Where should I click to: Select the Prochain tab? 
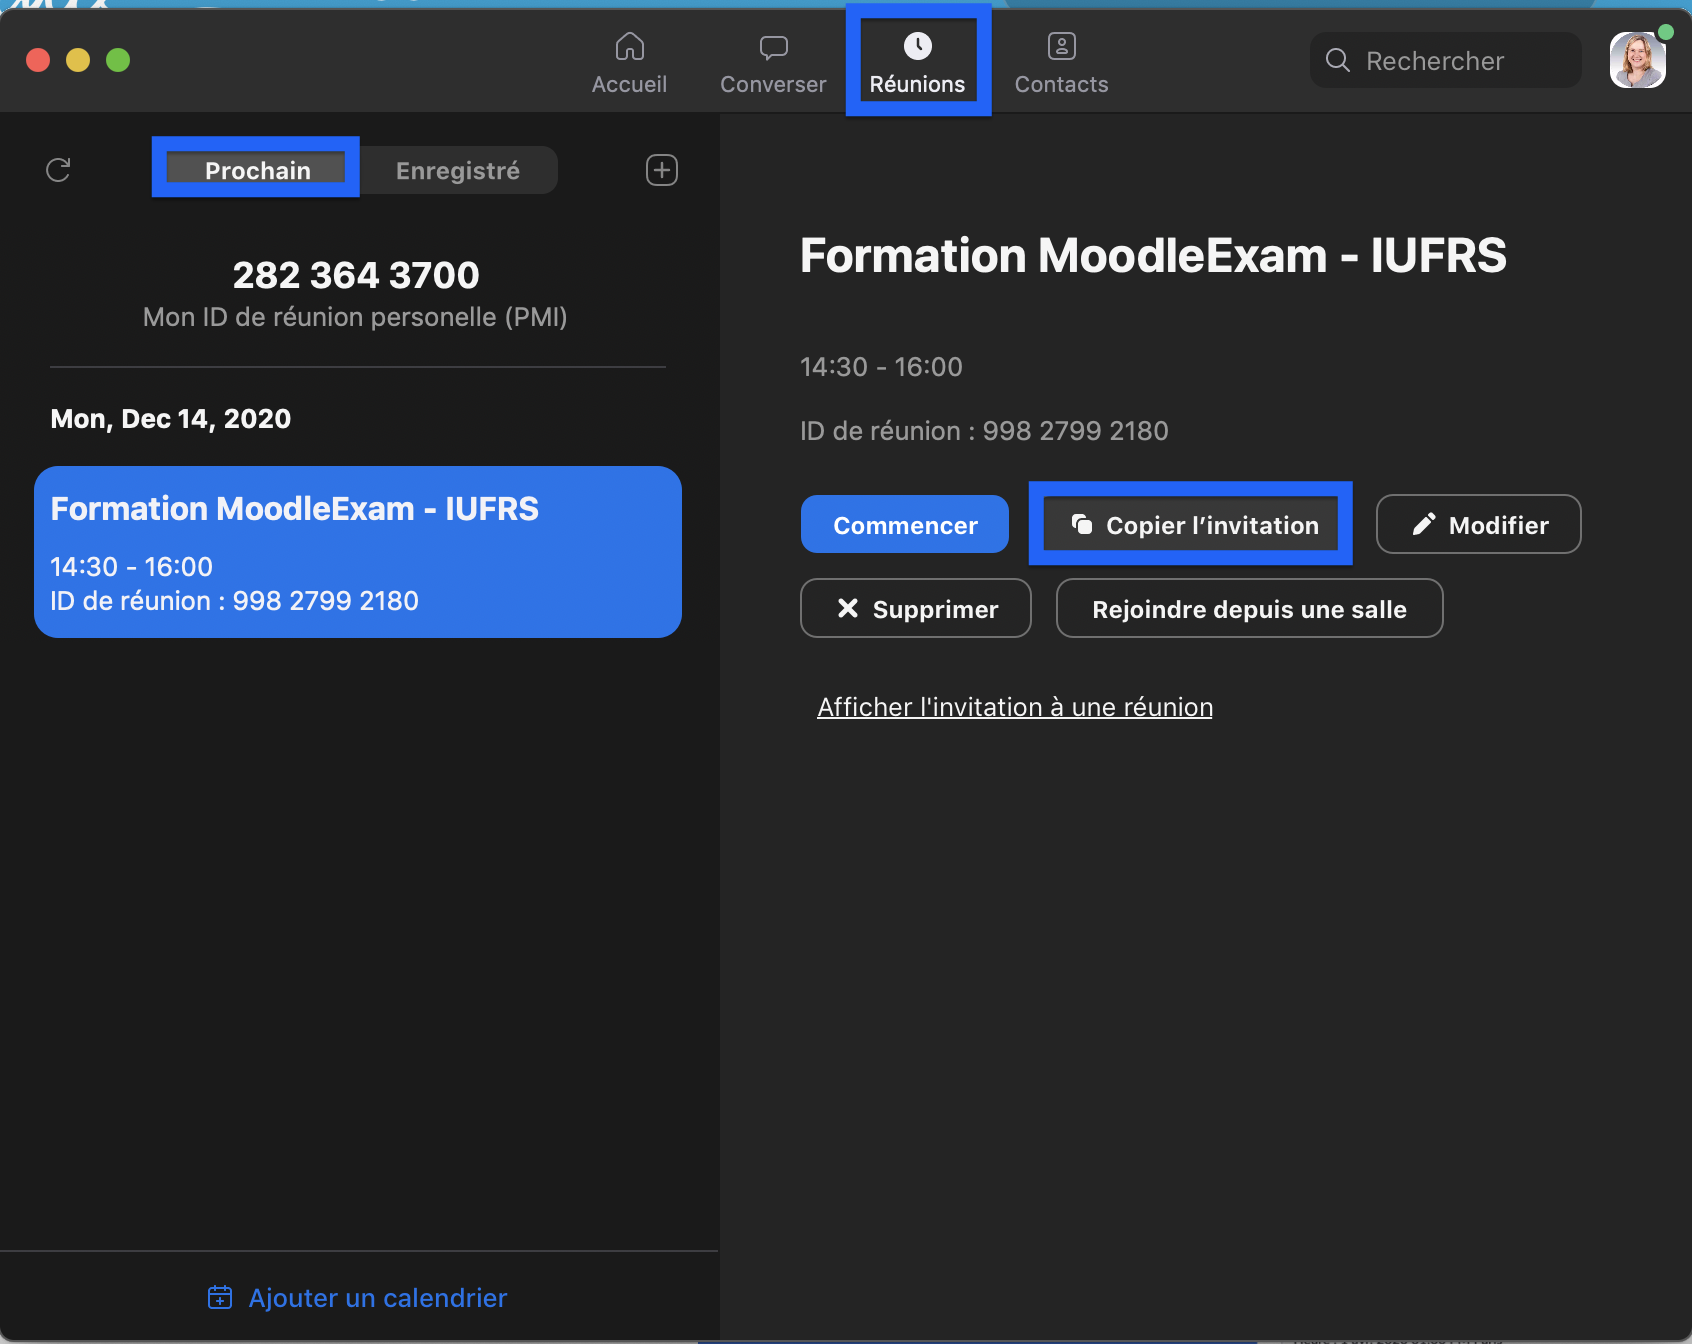pos(257,170)
